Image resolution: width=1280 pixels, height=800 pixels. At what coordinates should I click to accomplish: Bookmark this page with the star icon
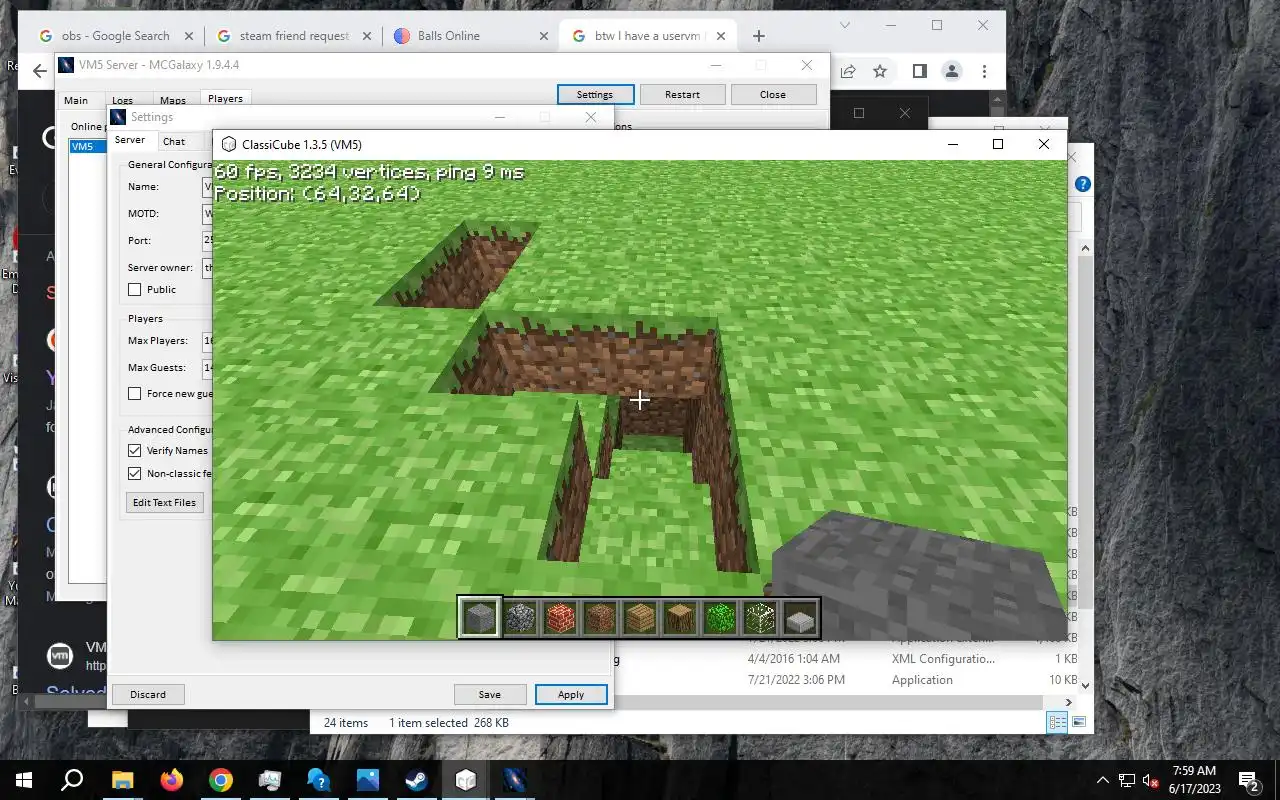coord(880,71)
